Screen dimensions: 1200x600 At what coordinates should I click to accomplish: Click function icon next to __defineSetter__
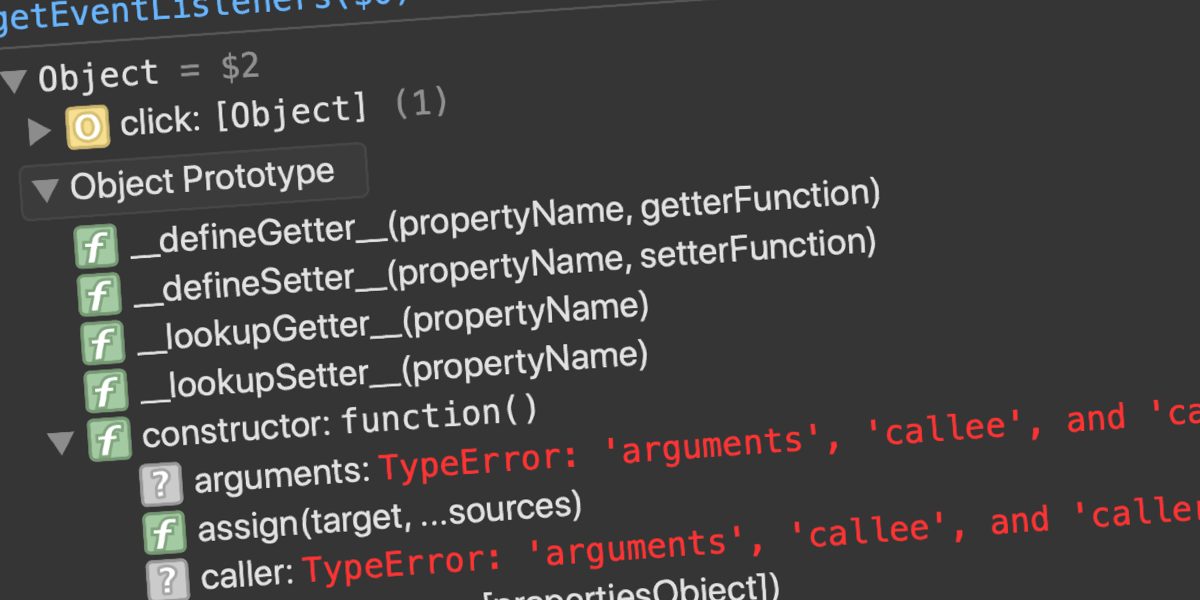pyautogui.click(x=99, y=295)
